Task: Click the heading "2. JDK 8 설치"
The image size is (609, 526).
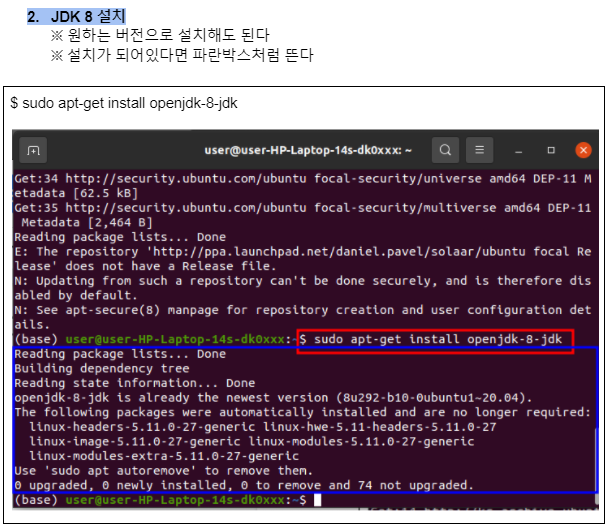Action: pyautogui.click(x=76, y=17)
